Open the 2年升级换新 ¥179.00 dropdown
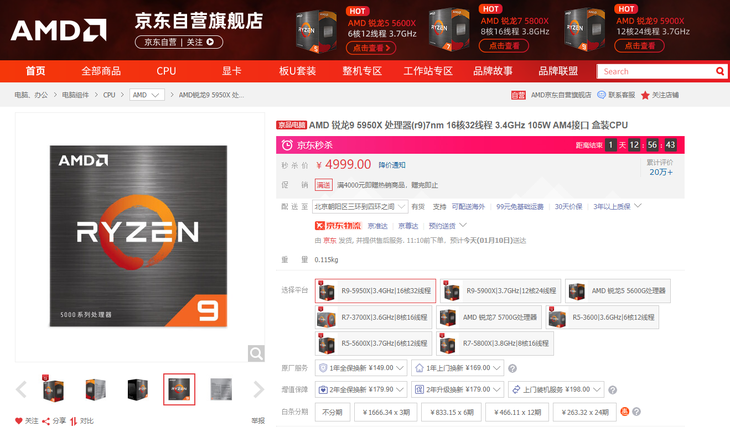Image resolution: width=730 pixels, height=432 pixels. tap(457, 390)
